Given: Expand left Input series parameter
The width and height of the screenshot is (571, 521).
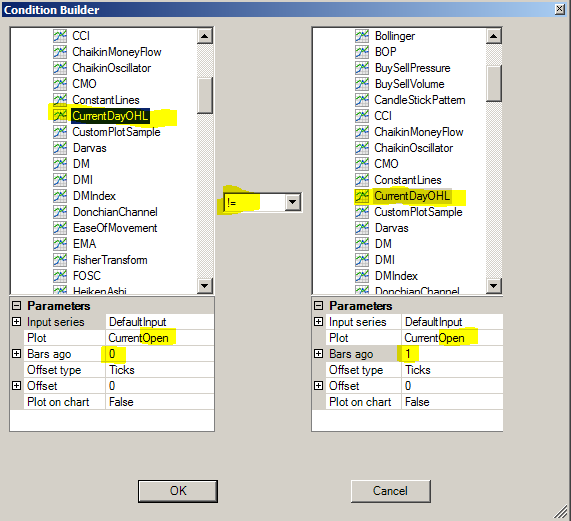Looking at the screenshot, I should tap(16, 321).
